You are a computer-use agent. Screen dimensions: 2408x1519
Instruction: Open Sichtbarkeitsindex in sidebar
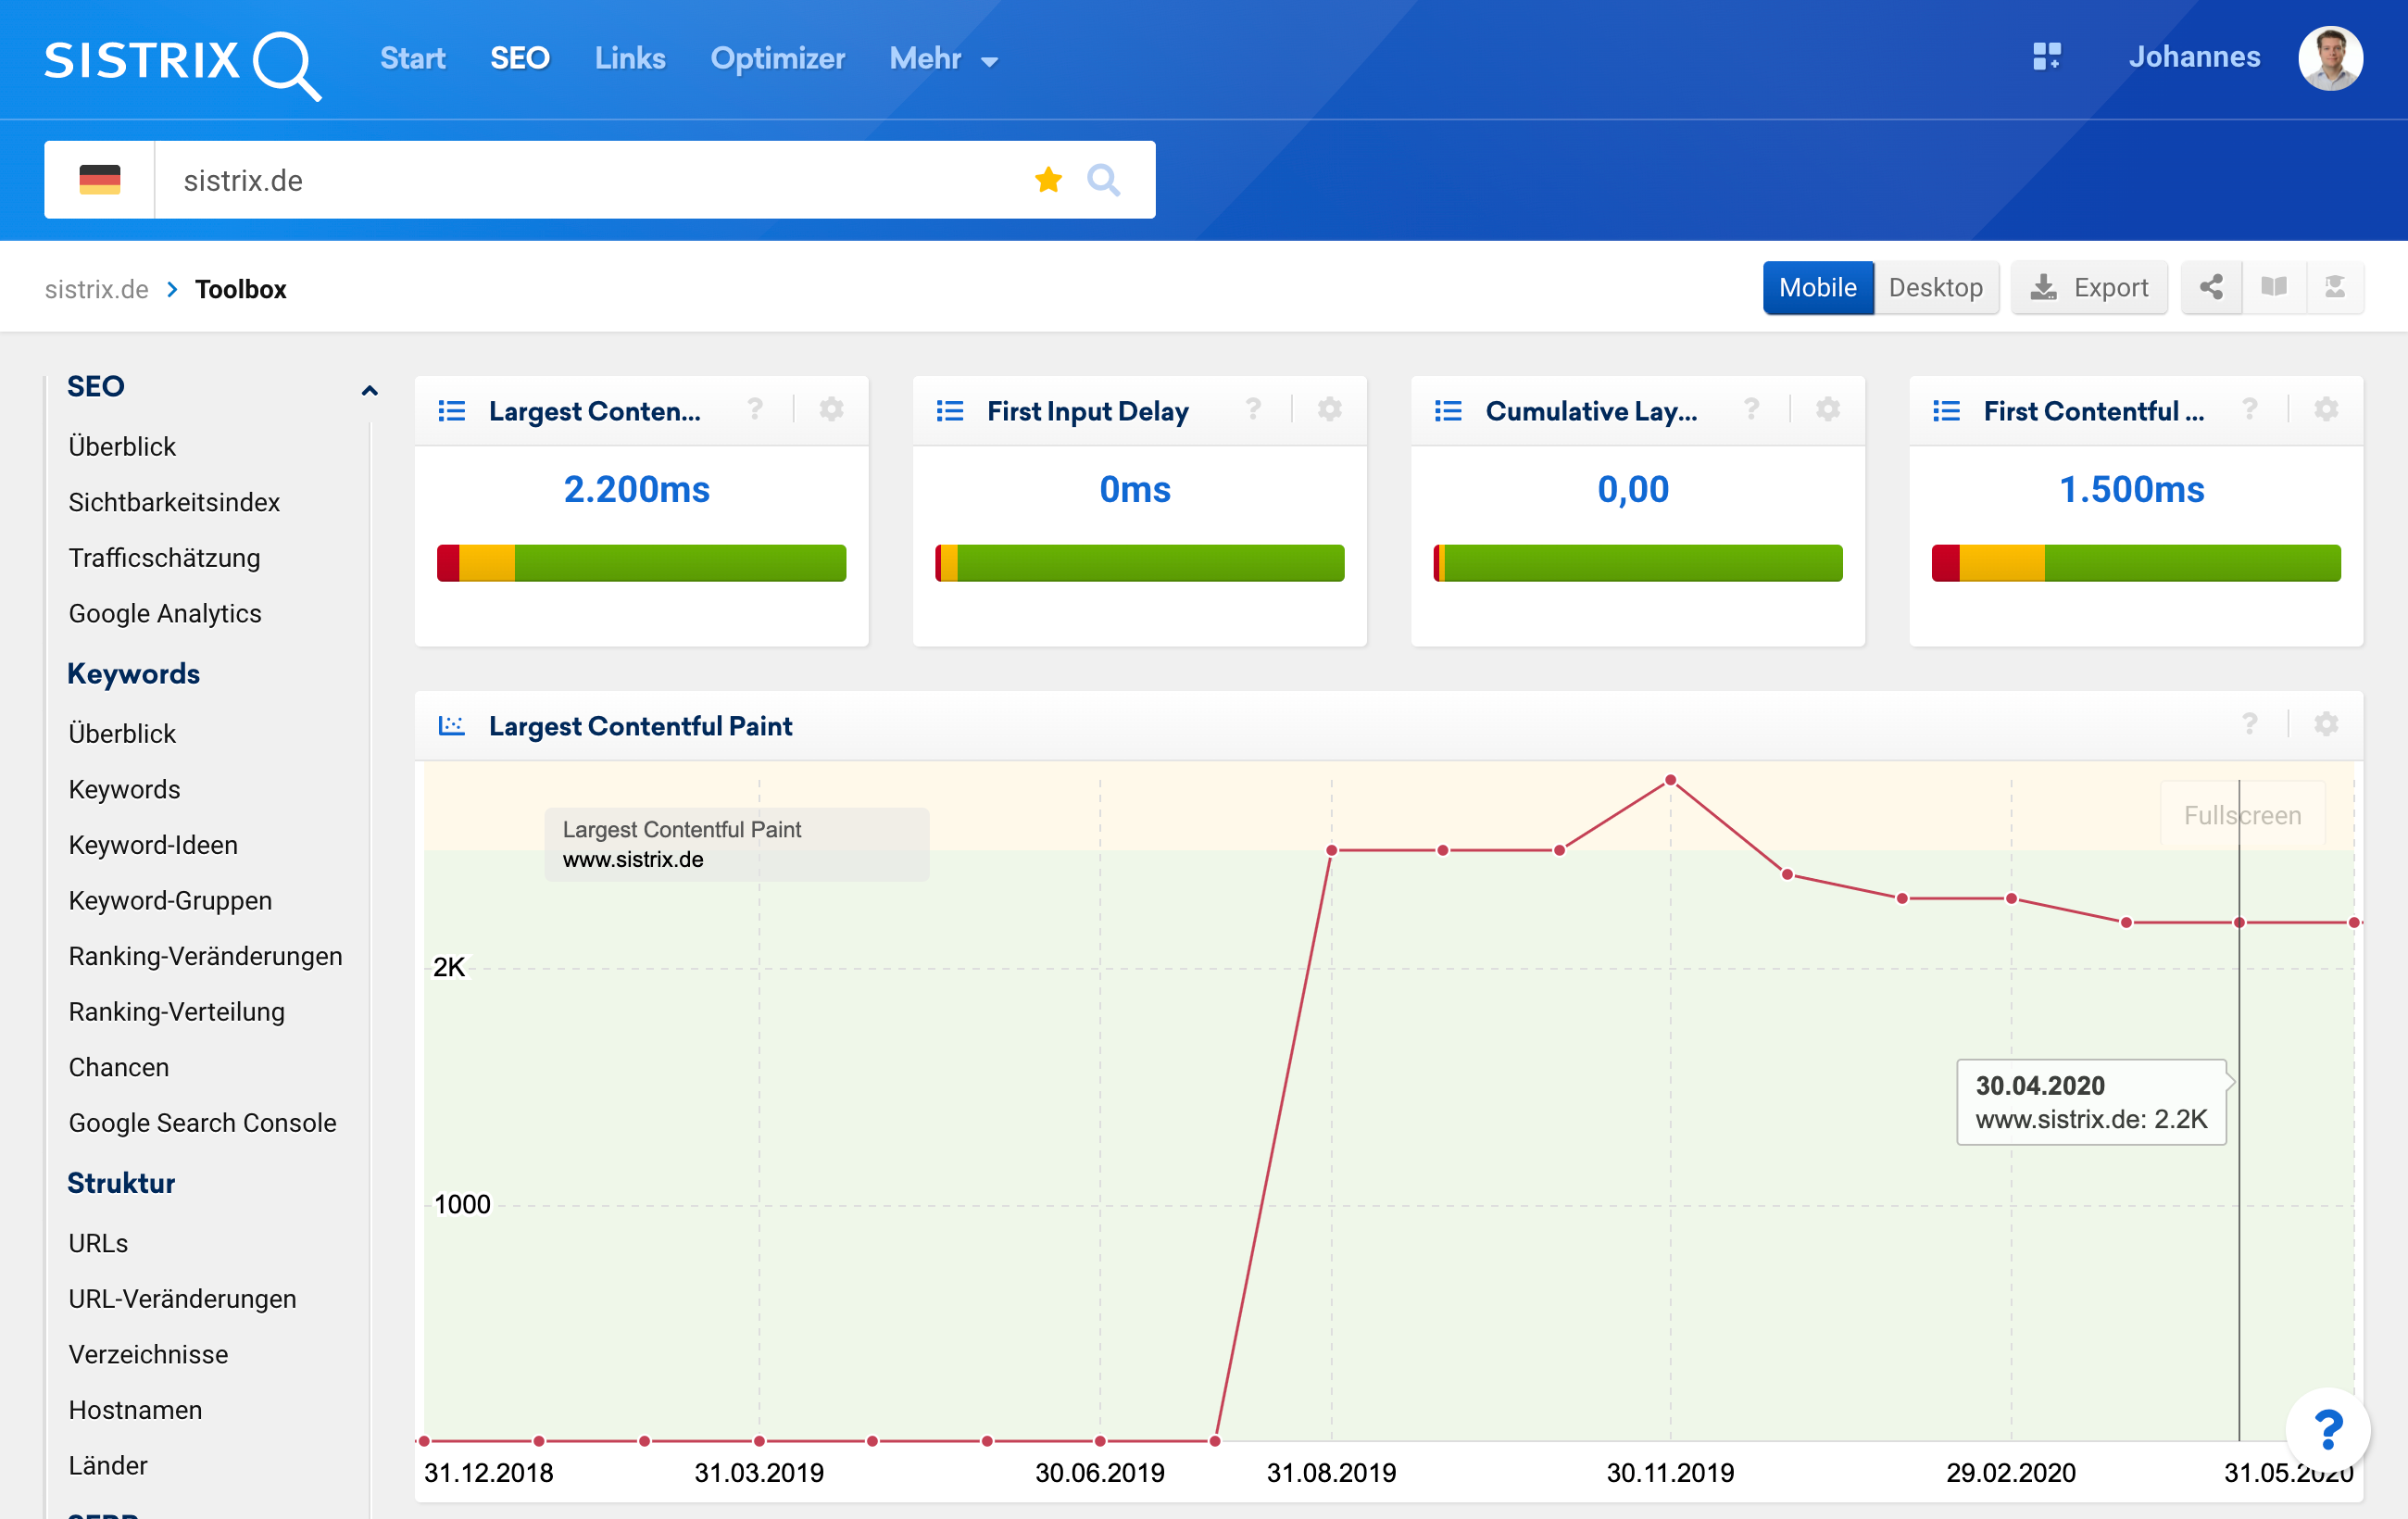click(x=174, y=502)
